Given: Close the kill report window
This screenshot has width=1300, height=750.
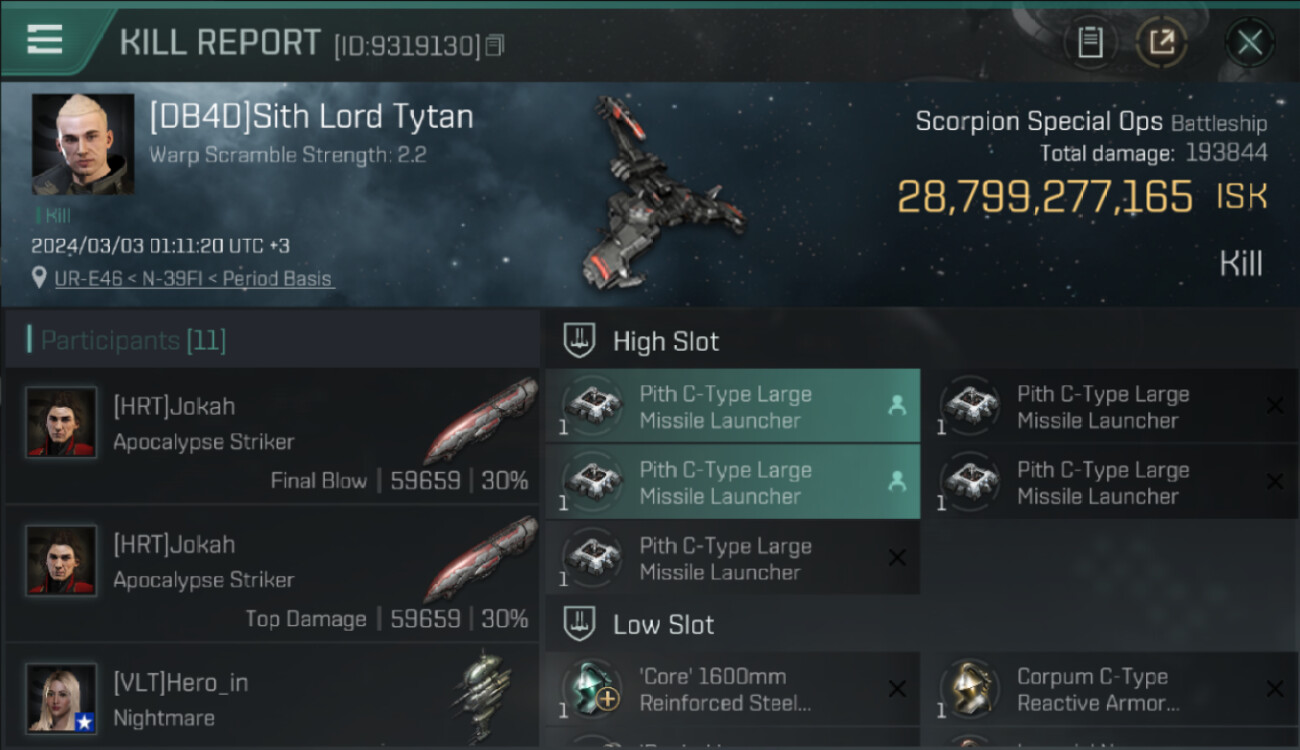Looking at the screenshot, I should 1249,43.
